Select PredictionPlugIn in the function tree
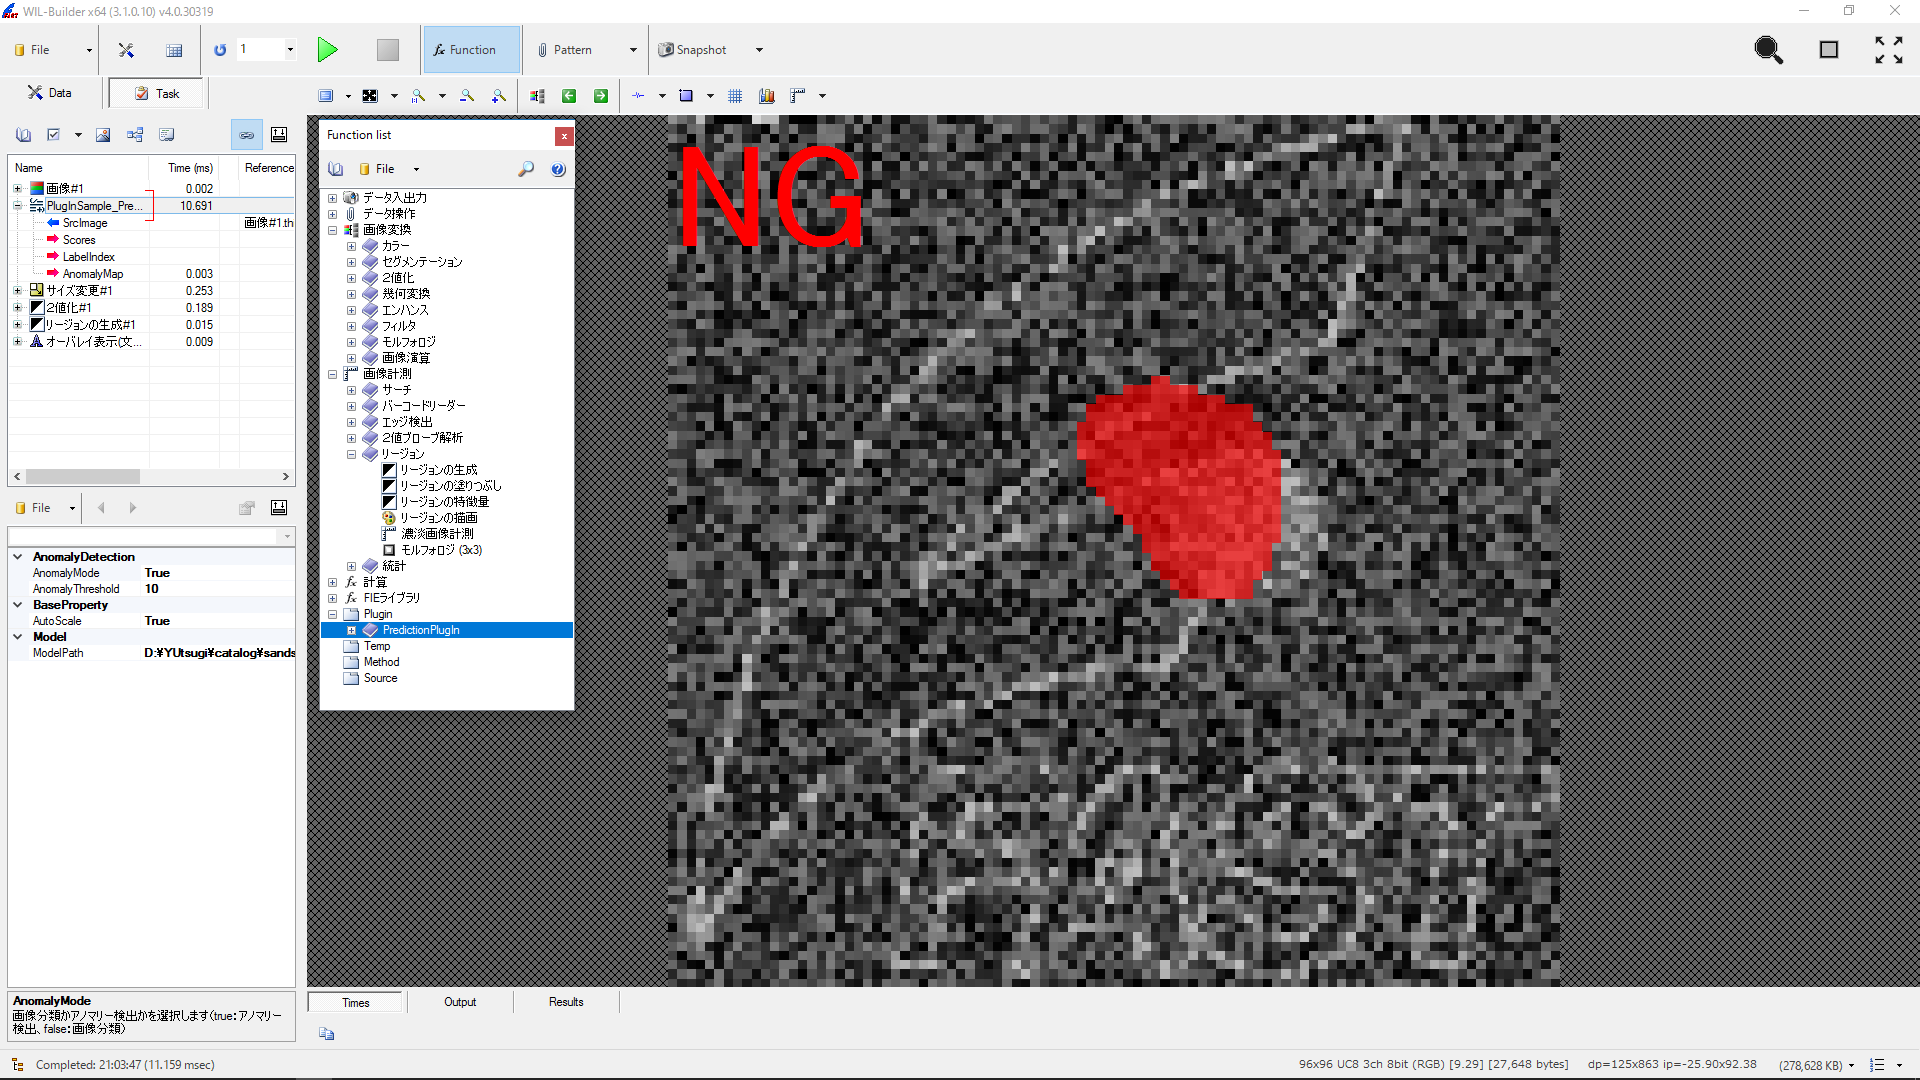The height and width of the screenshot is (1080, 1920). [421, 630]
